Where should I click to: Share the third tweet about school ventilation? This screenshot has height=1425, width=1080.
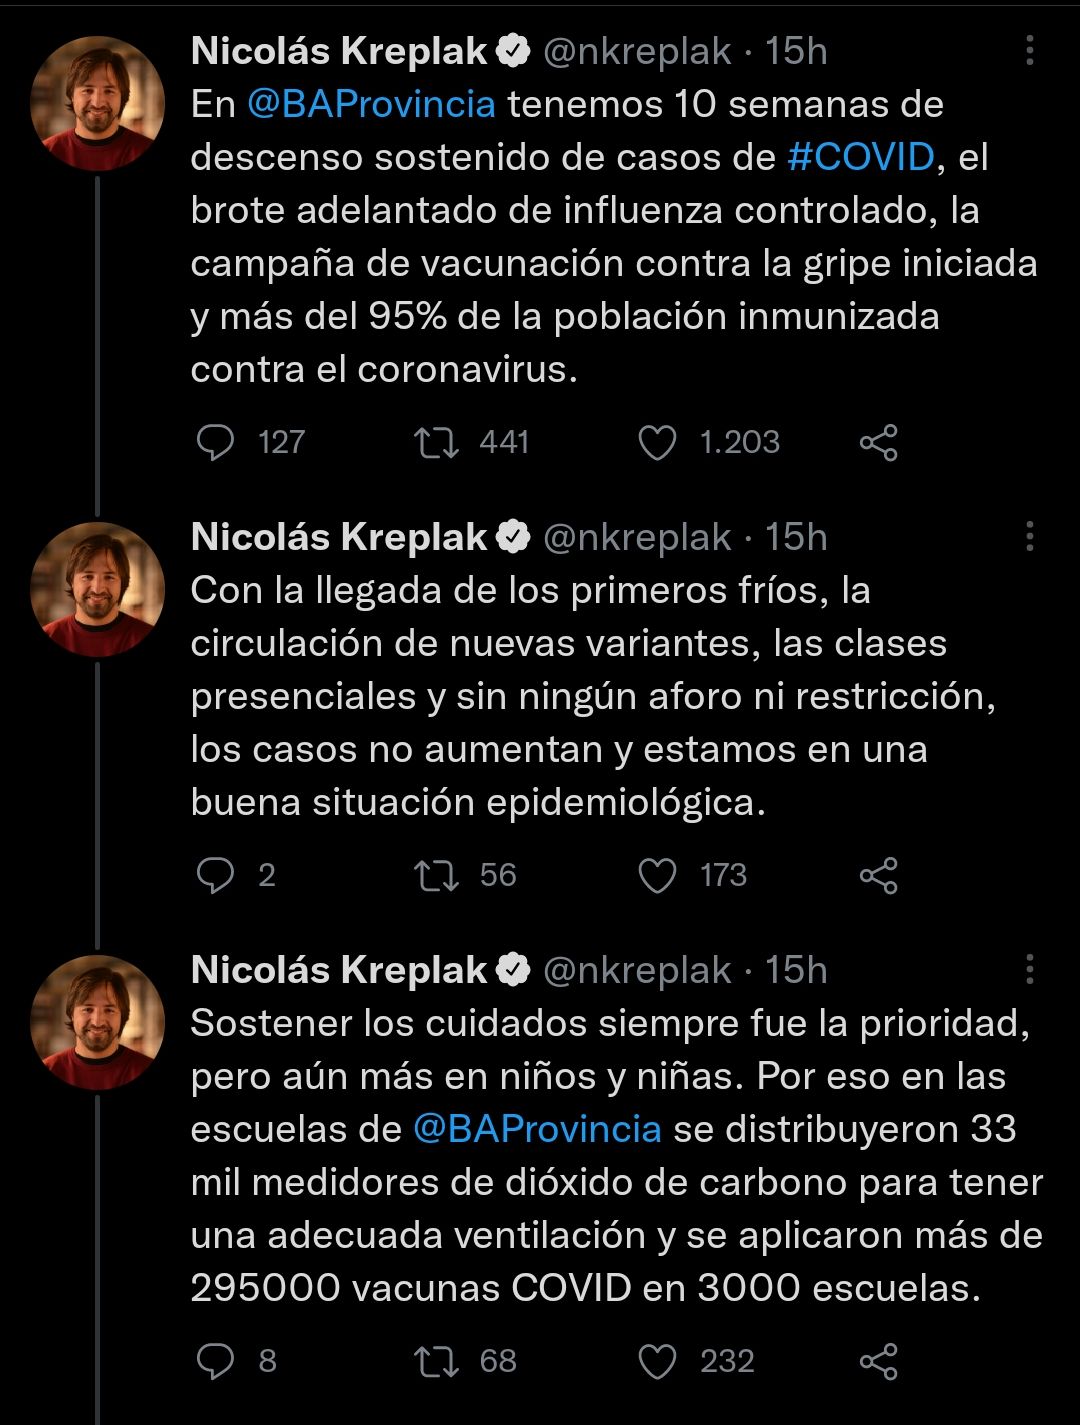pyautogui.click(x=878, y=1361)
